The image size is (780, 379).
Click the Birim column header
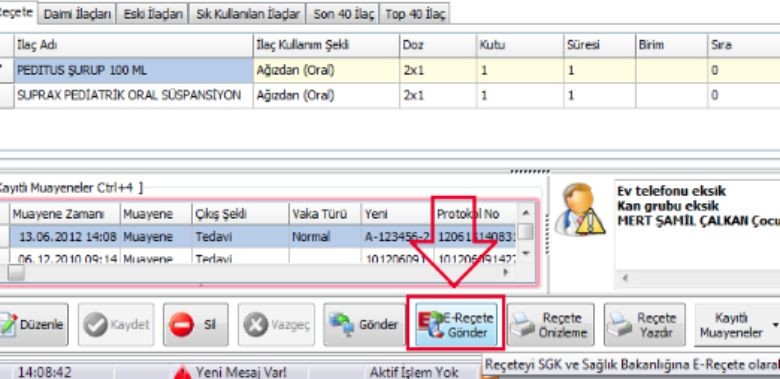[671, 45]
